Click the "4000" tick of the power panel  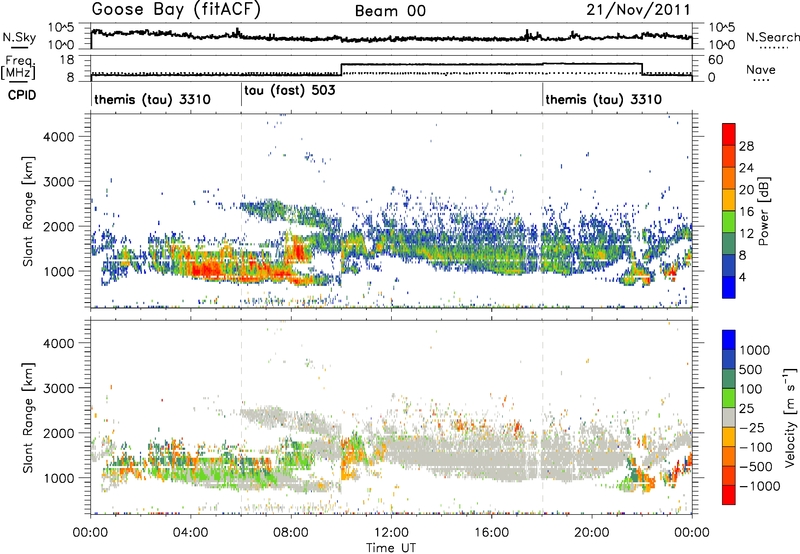58,137
